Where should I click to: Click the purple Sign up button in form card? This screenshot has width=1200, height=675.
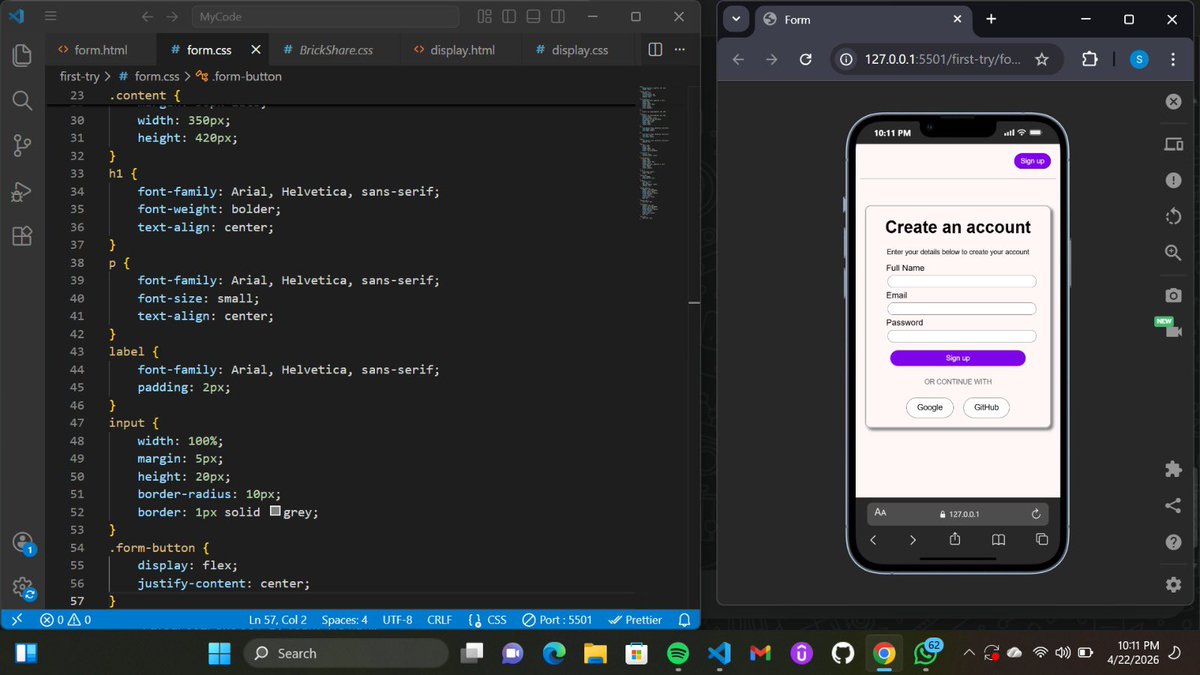[957, 358]
